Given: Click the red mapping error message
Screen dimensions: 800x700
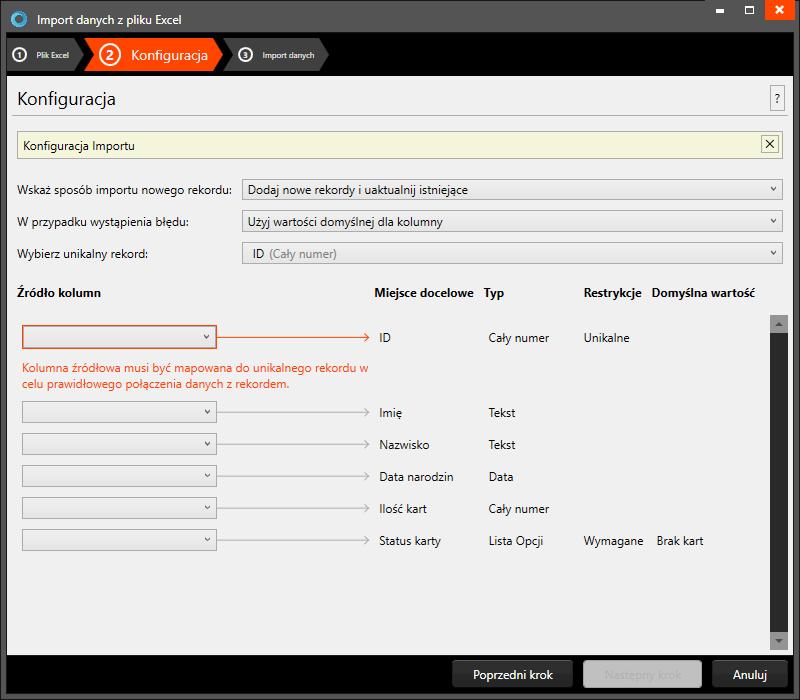Looking at the screenshot, I should (x=195, y=376).
